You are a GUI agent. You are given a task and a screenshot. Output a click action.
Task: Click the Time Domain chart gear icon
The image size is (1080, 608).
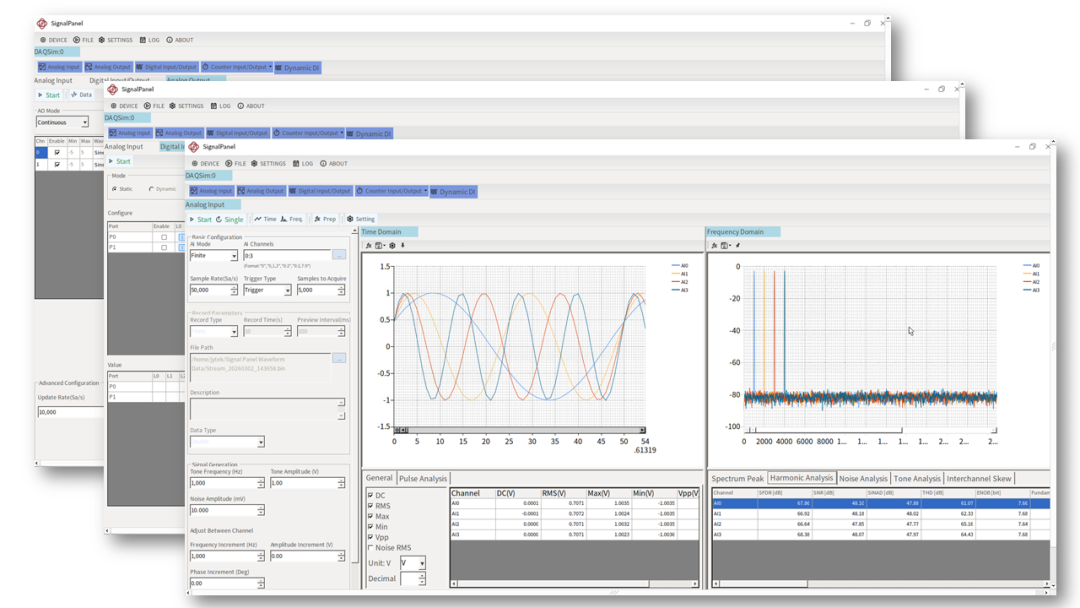click(x=392, y=246)
